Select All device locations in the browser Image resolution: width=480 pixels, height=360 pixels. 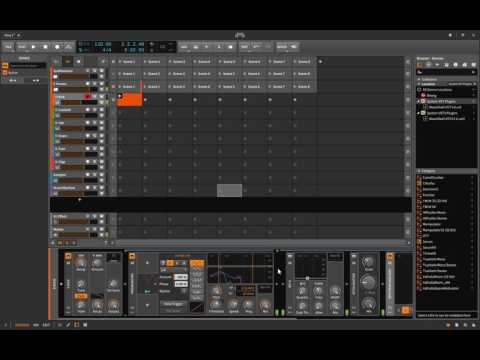[437, 90]
